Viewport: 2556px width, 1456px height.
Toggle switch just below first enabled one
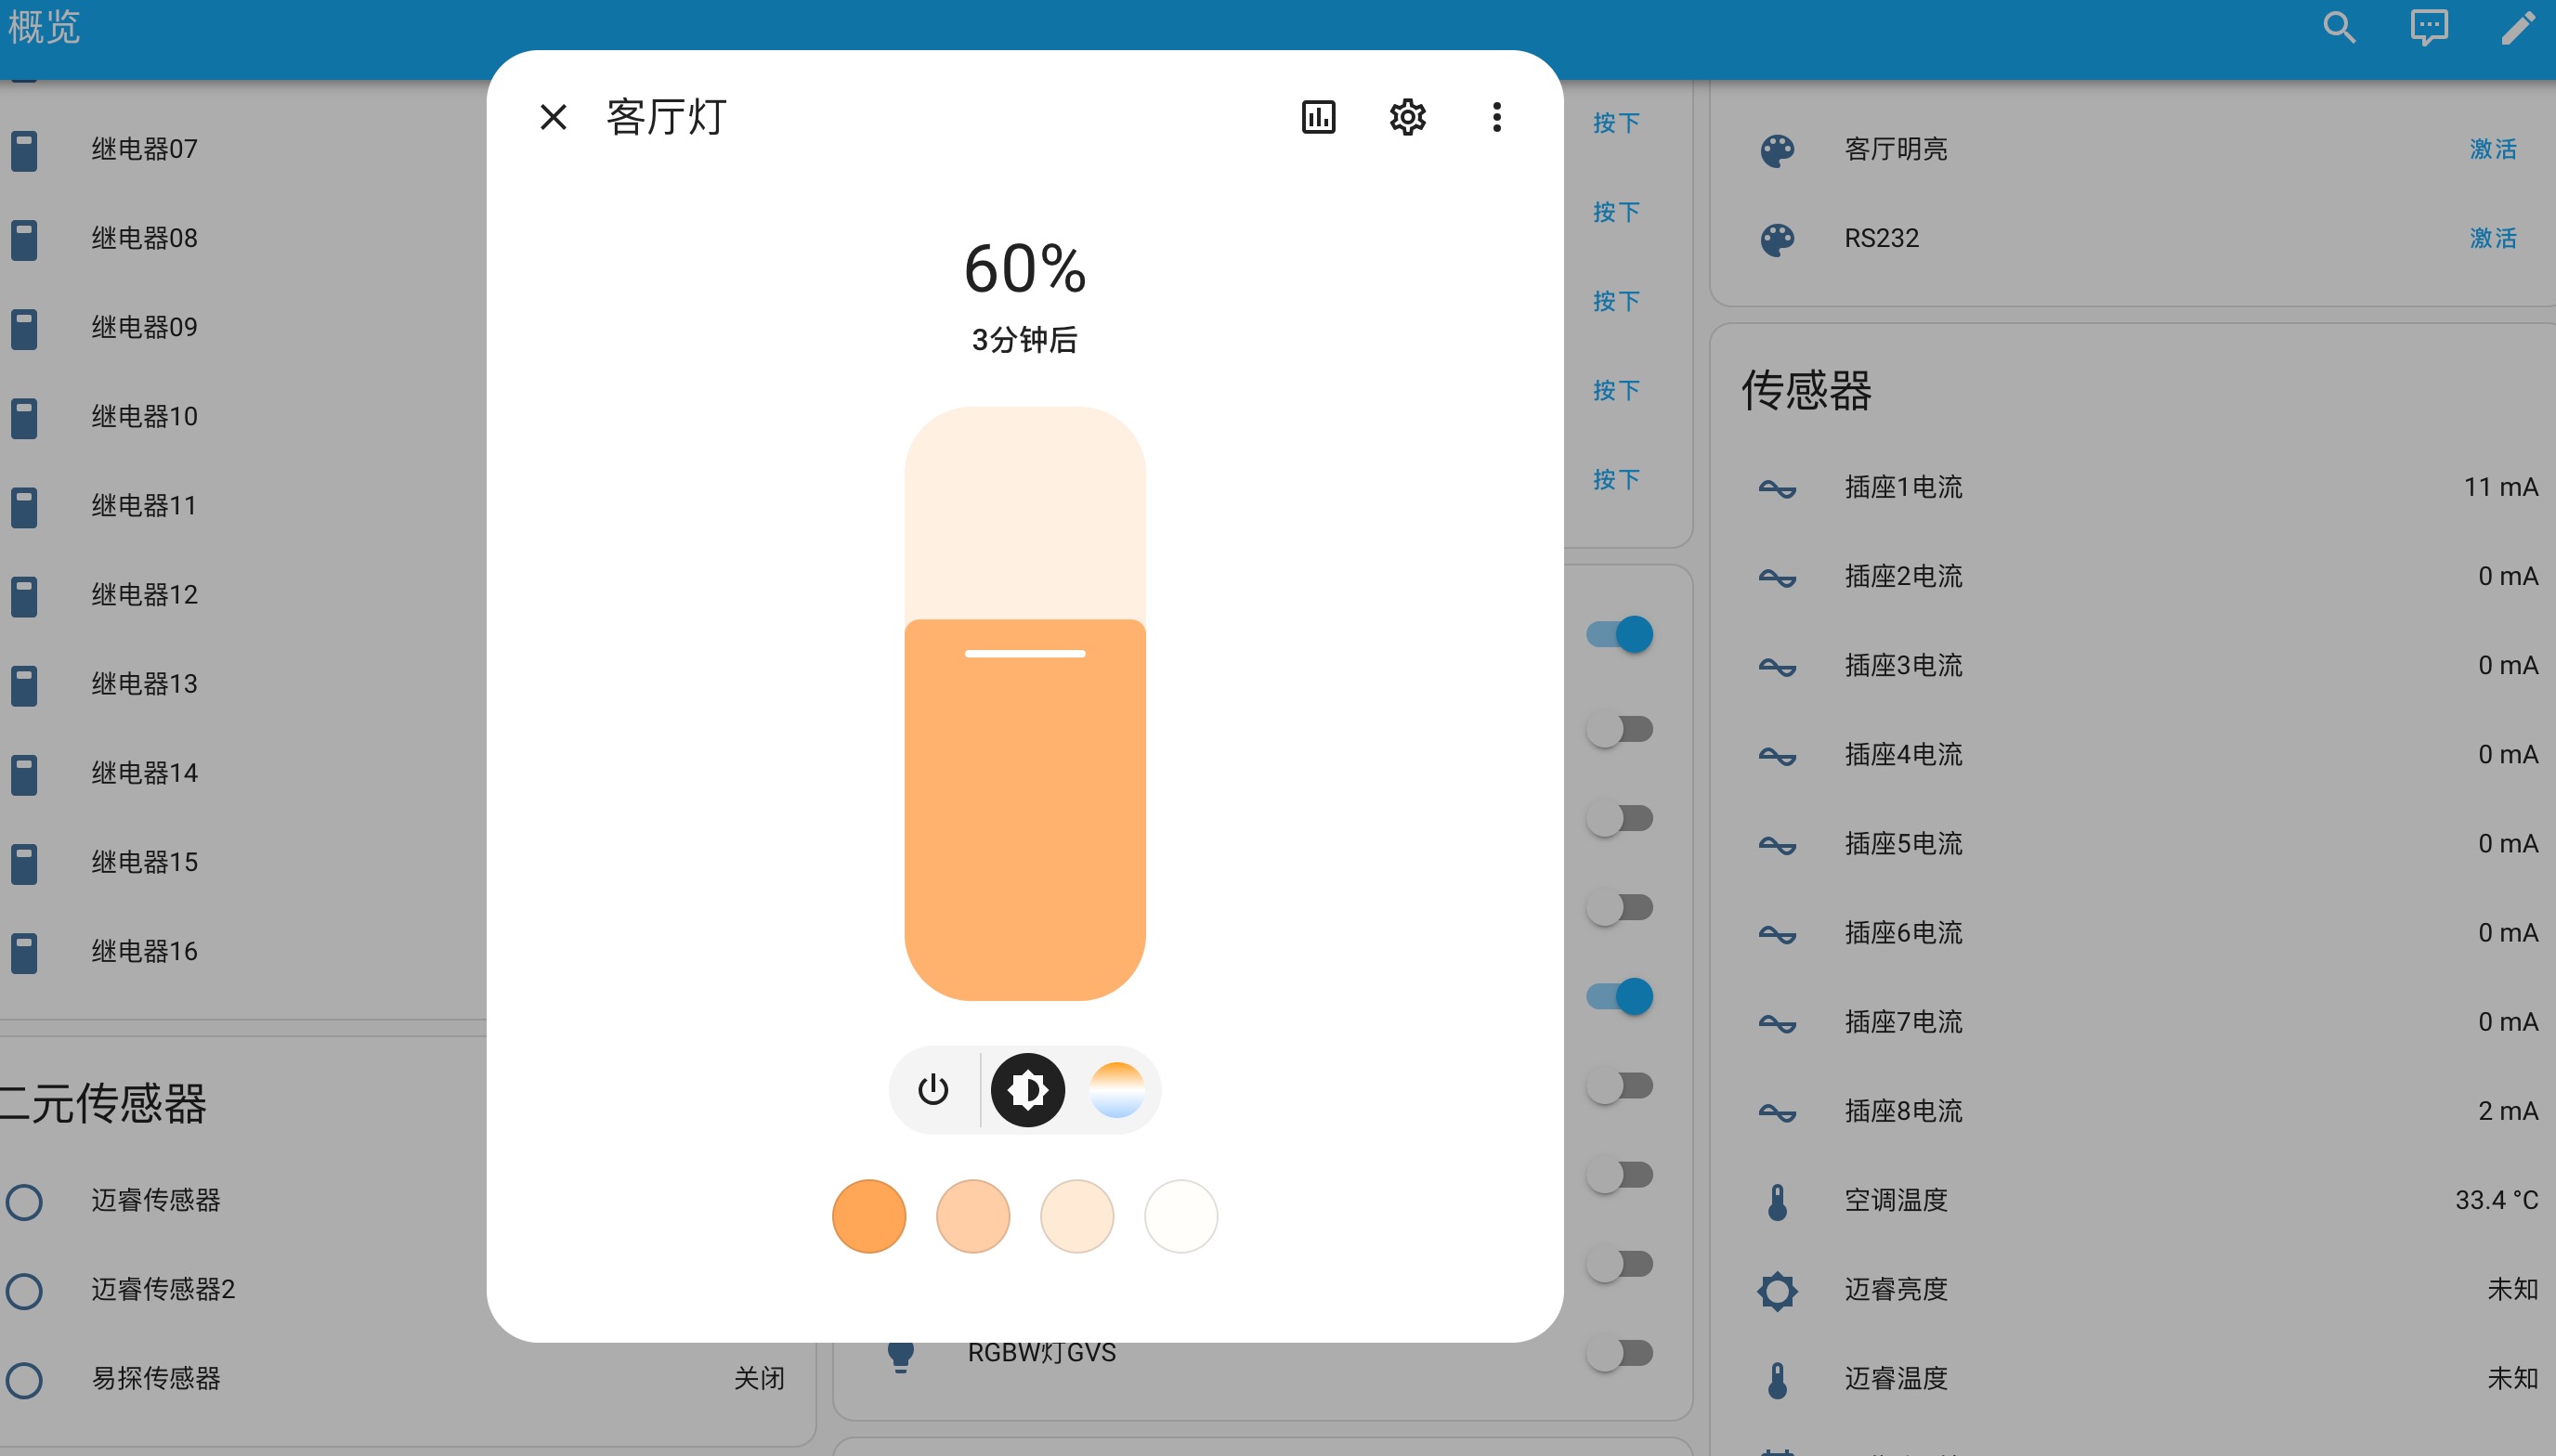click(1619, 729)
